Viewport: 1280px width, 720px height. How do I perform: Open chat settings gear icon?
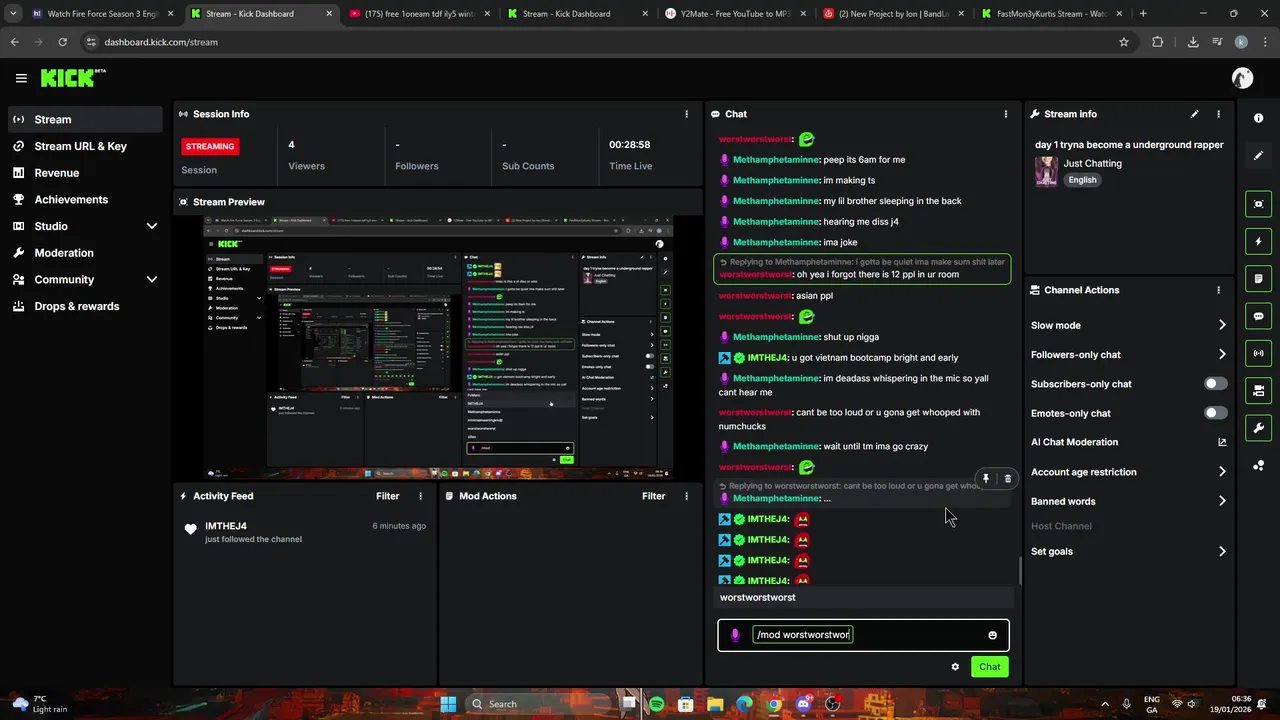955,667
